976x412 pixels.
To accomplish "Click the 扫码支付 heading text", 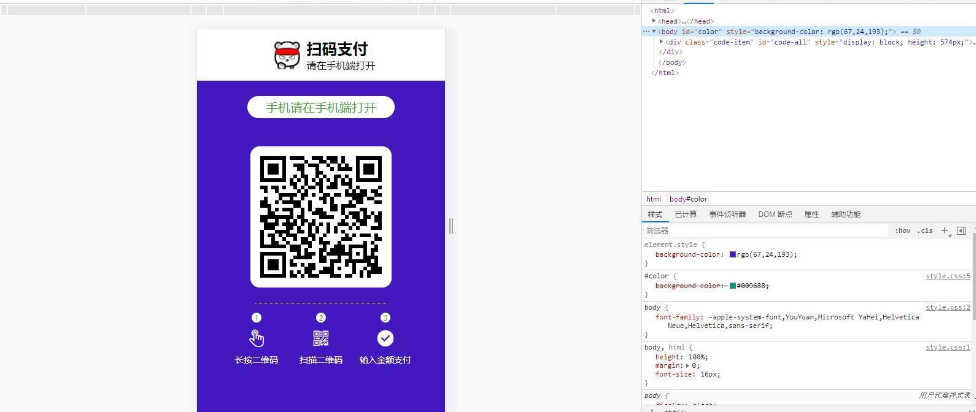I will (x=337, y=49).
